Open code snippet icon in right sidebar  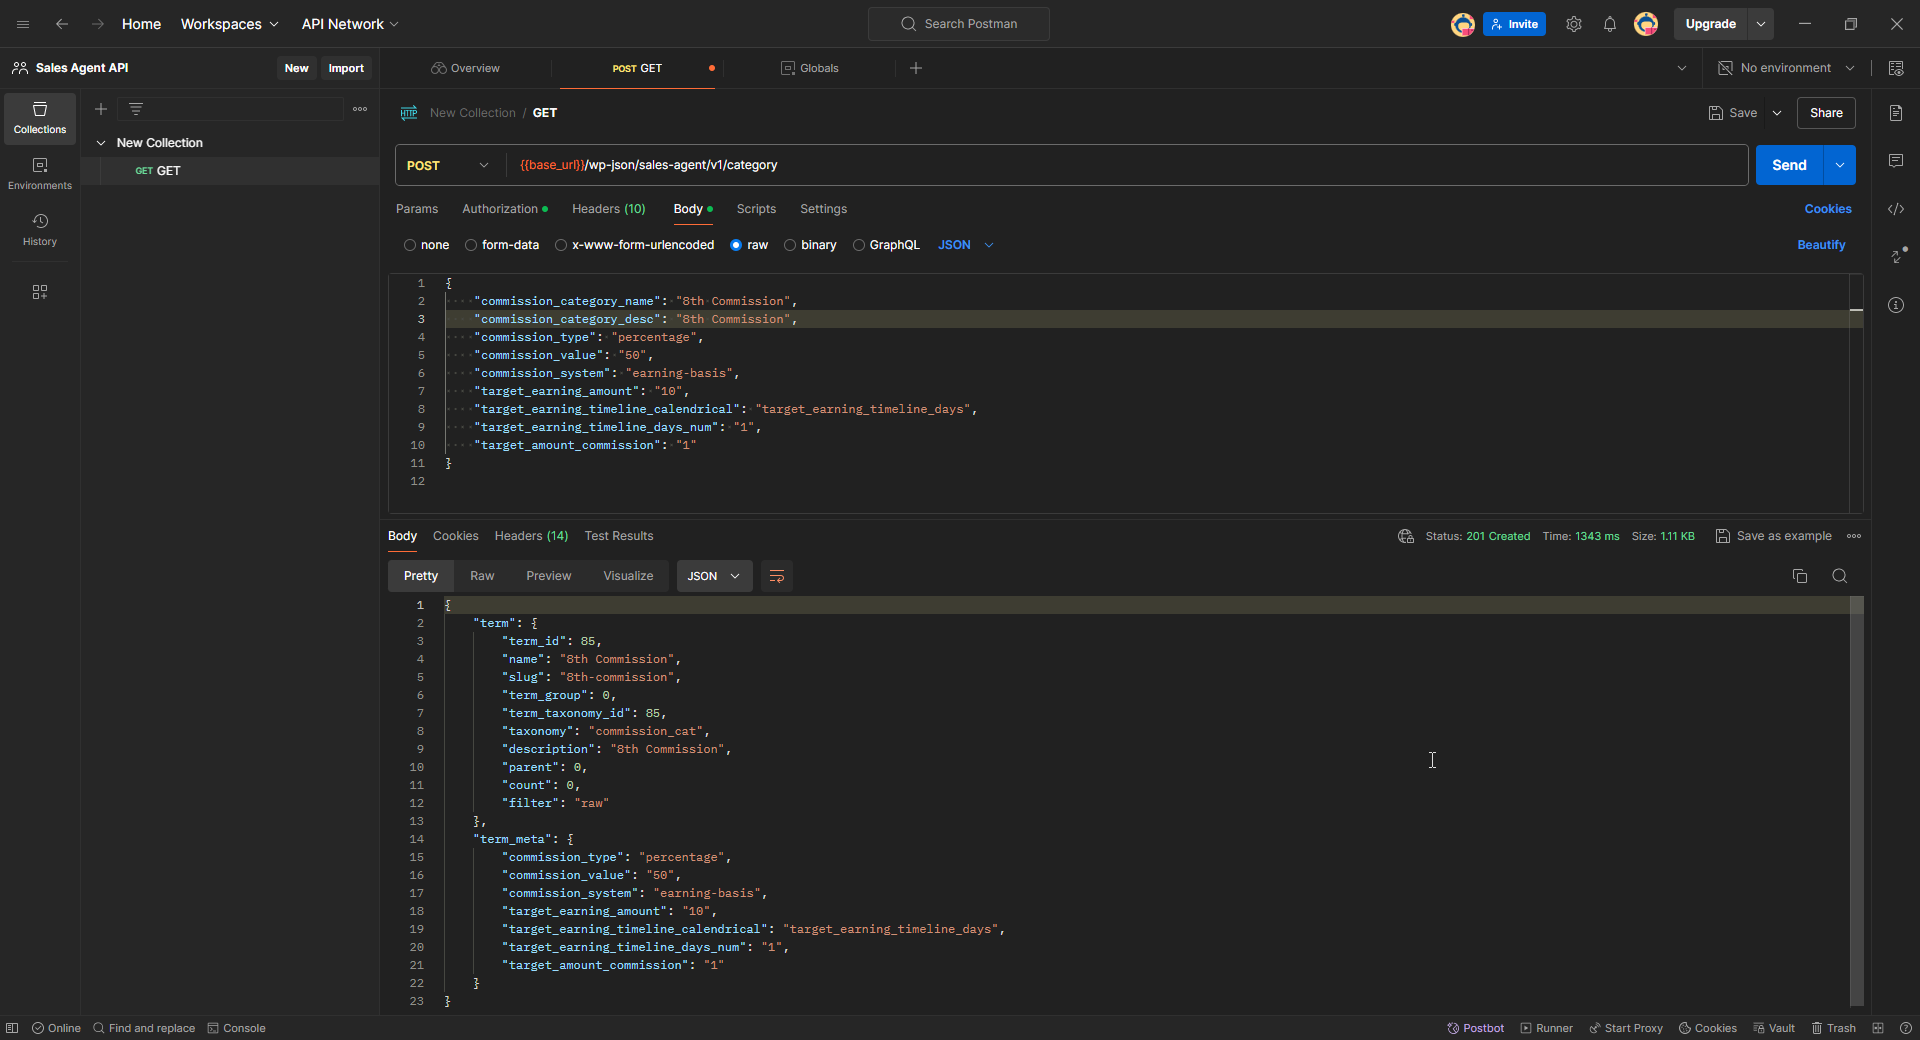pyautogui.click(x=1896, y=209)
